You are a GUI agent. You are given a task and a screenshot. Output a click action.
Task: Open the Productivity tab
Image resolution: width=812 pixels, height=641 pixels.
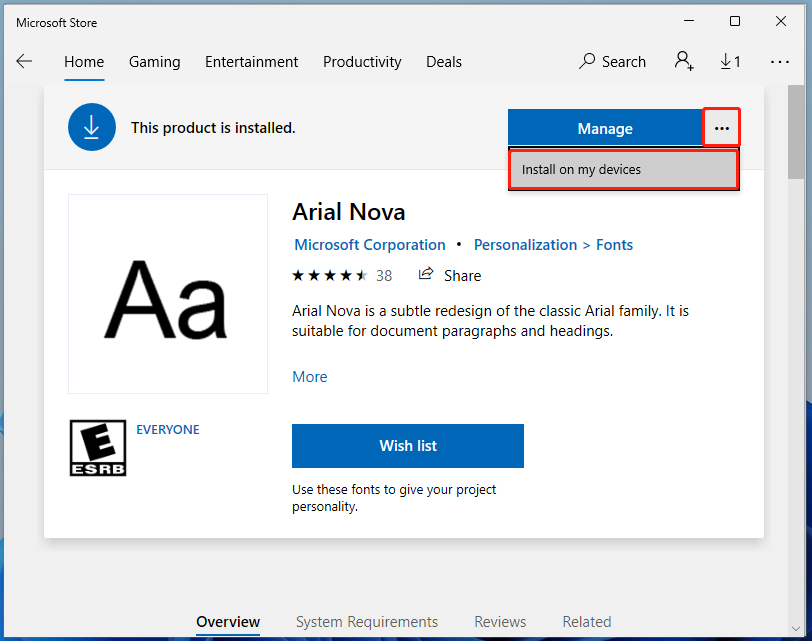(x=362, y=62)
